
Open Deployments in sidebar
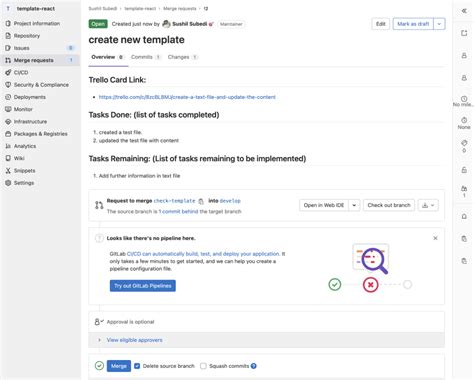pos(30,97)
